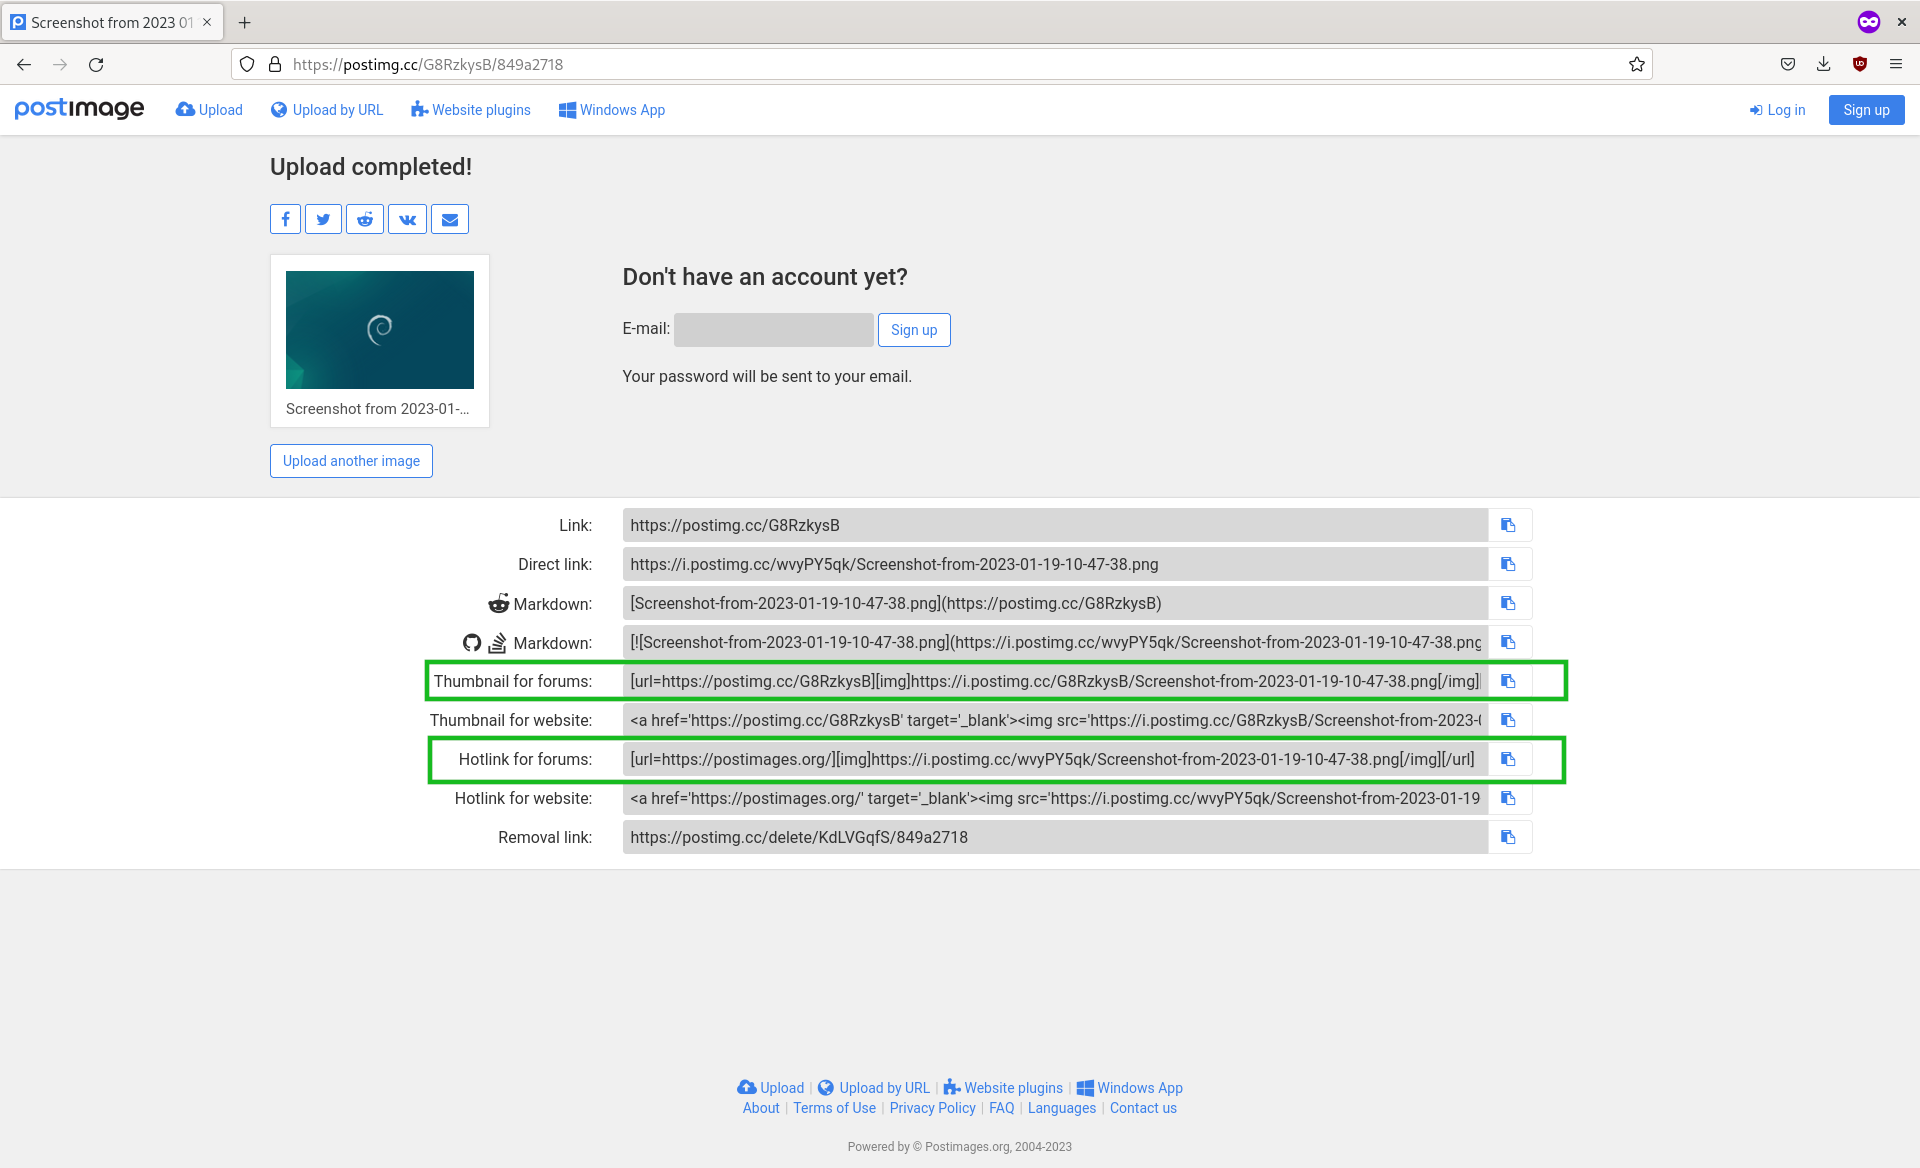This screenshot has width=1920, height=1168.
Task: Open uBlock Origin extension
Action: [1860, 64]
